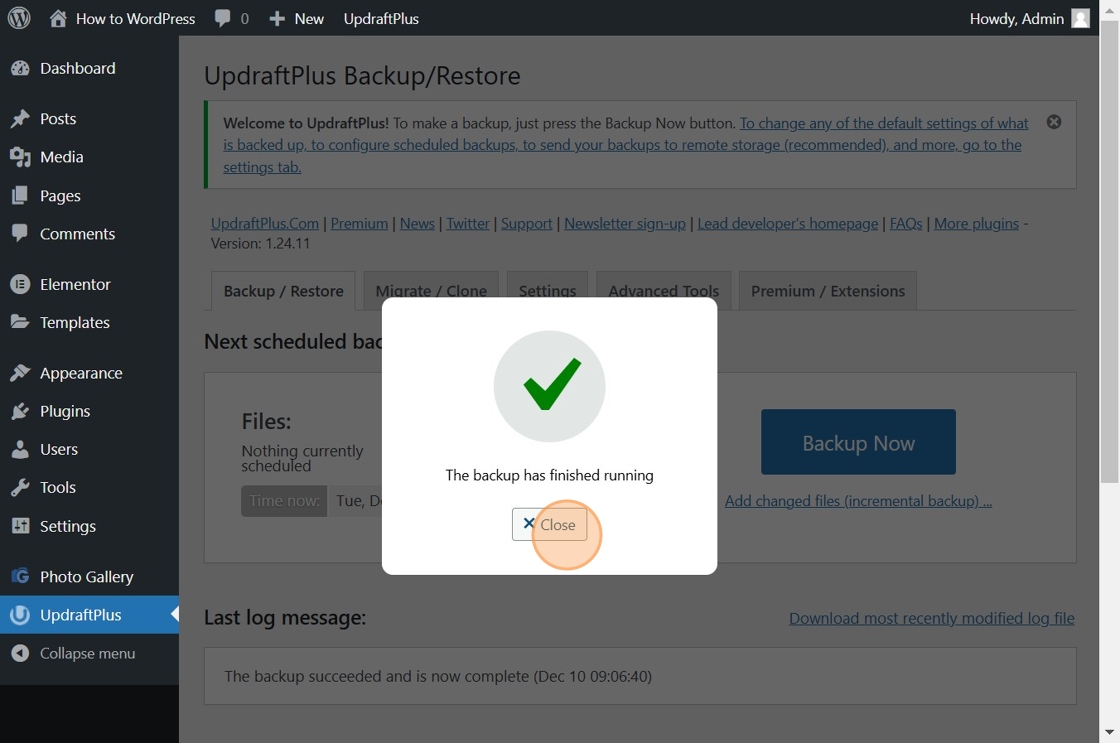Click the WordPress logo icon

point(19,18)
